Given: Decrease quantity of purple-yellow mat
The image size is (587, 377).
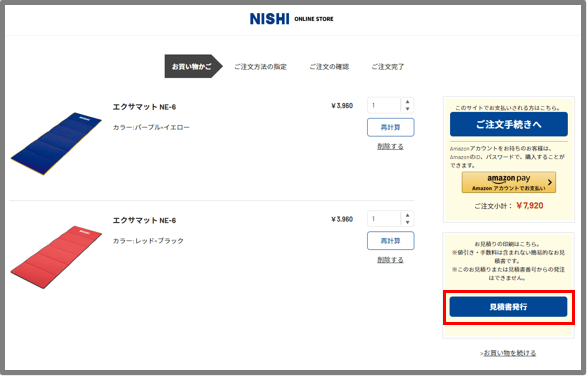Looking at the screenshot, I should coord(408,109).
